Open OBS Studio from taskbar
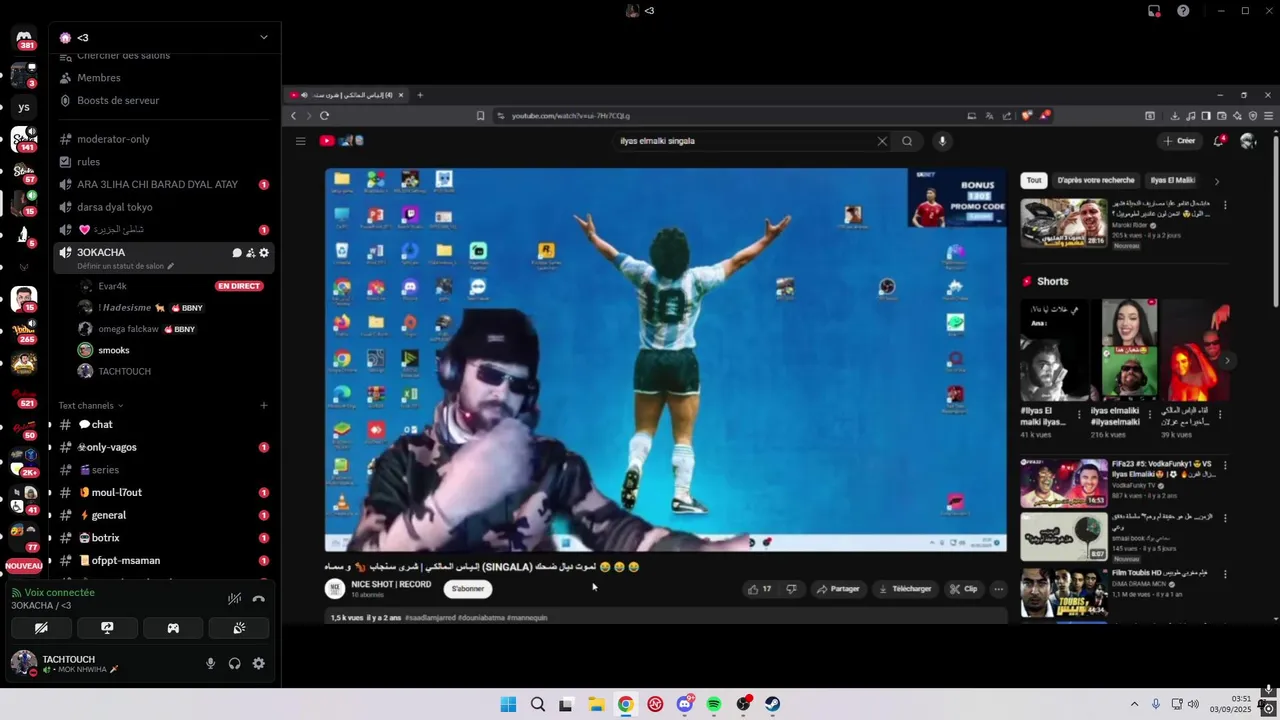Image resolution: width=1280 pixels, height=720 pixels. (744, 704)
